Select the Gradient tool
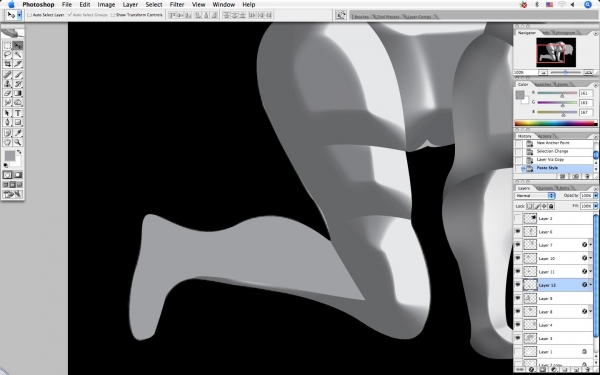 [18, 93]
